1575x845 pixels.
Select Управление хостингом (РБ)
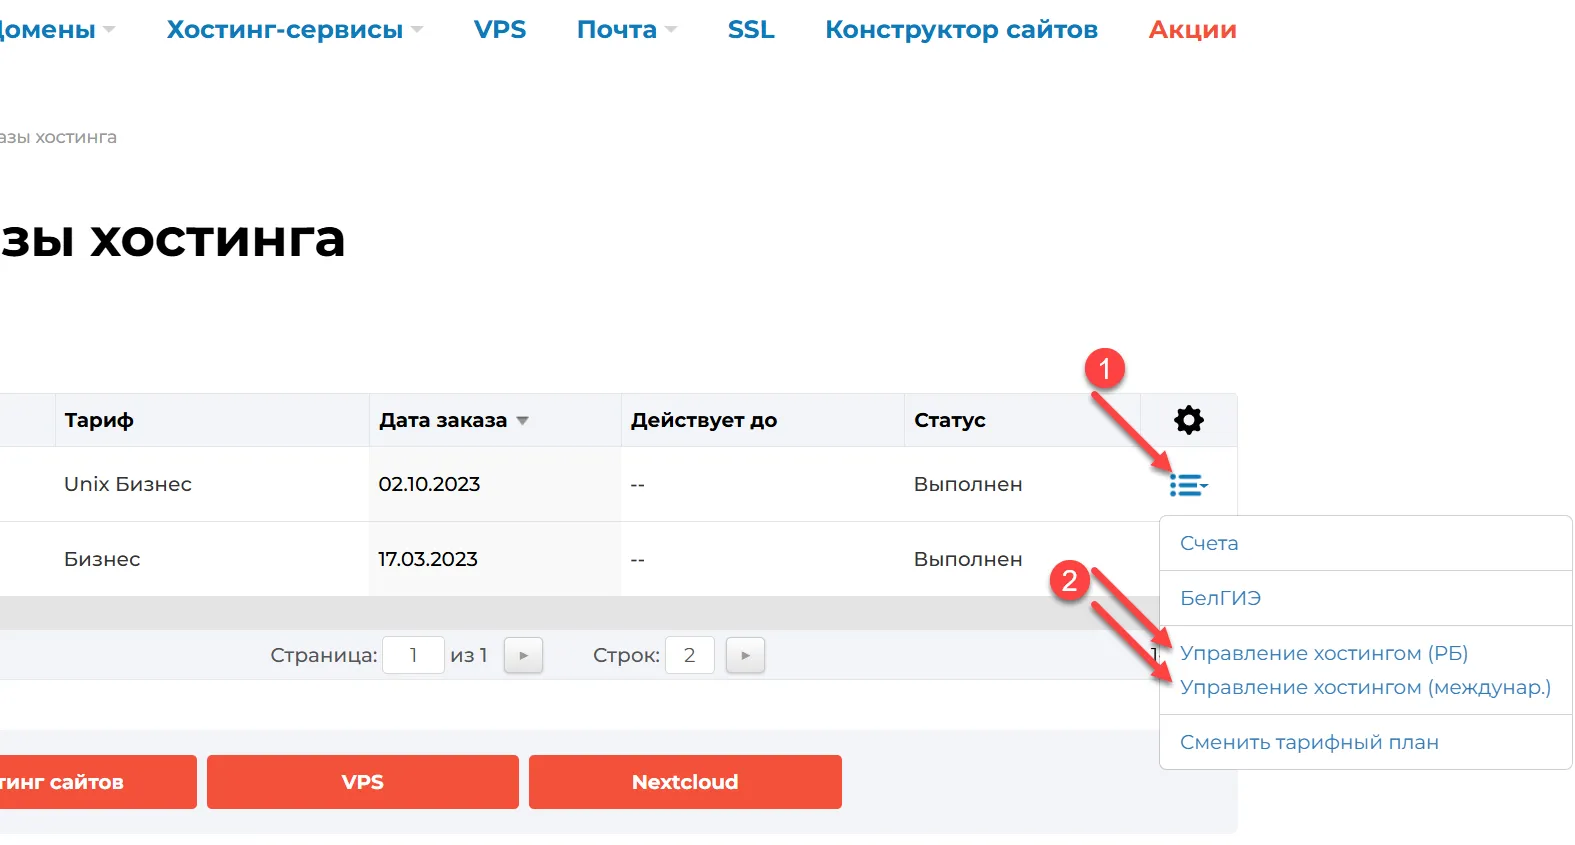point(1323,653)
